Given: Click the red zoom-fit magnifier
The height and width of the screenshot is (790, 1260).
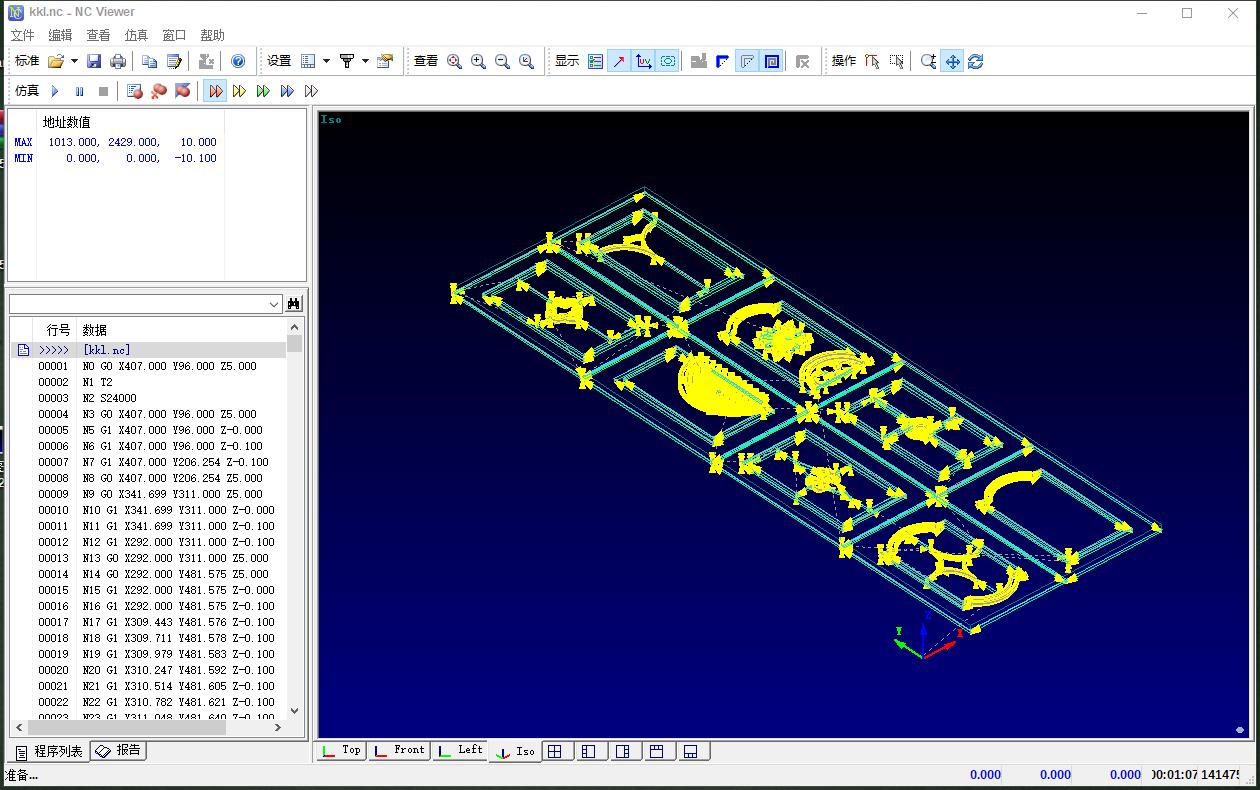Looking at the screenshot, I should click(454, 61).
